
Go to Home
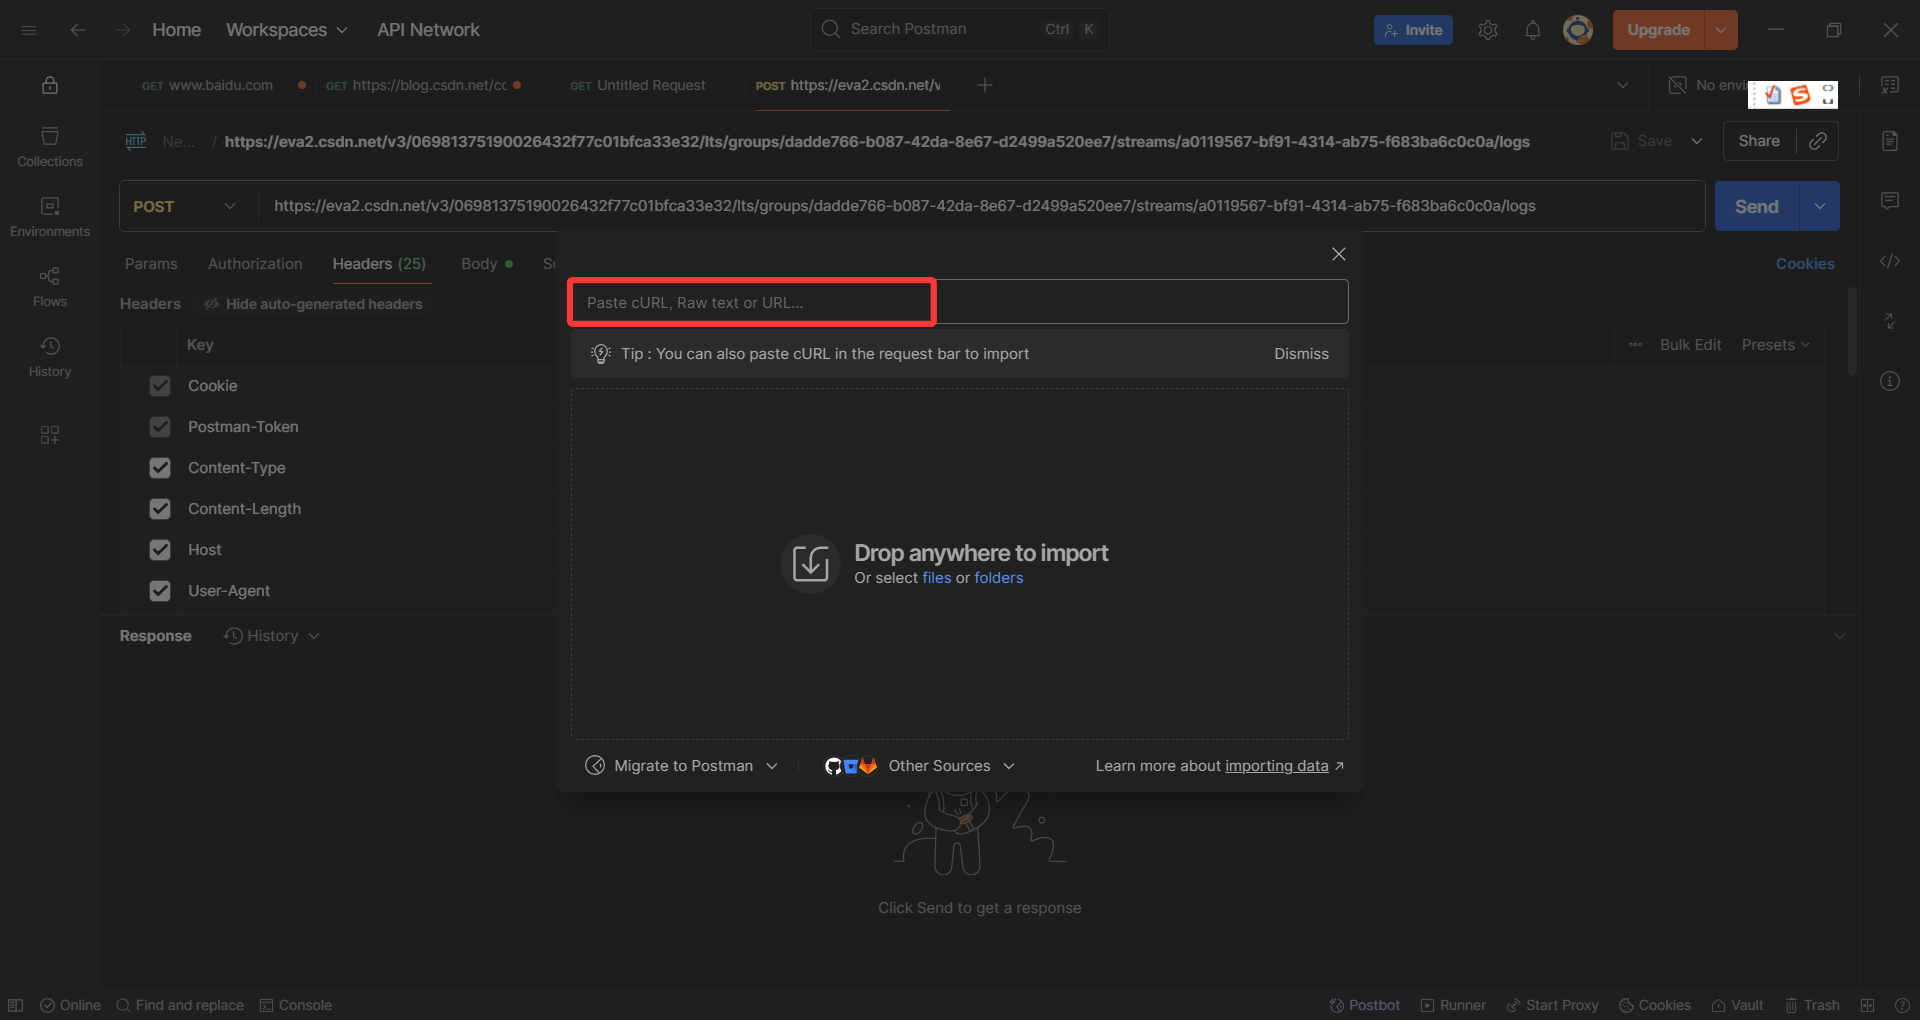[177, 30]
